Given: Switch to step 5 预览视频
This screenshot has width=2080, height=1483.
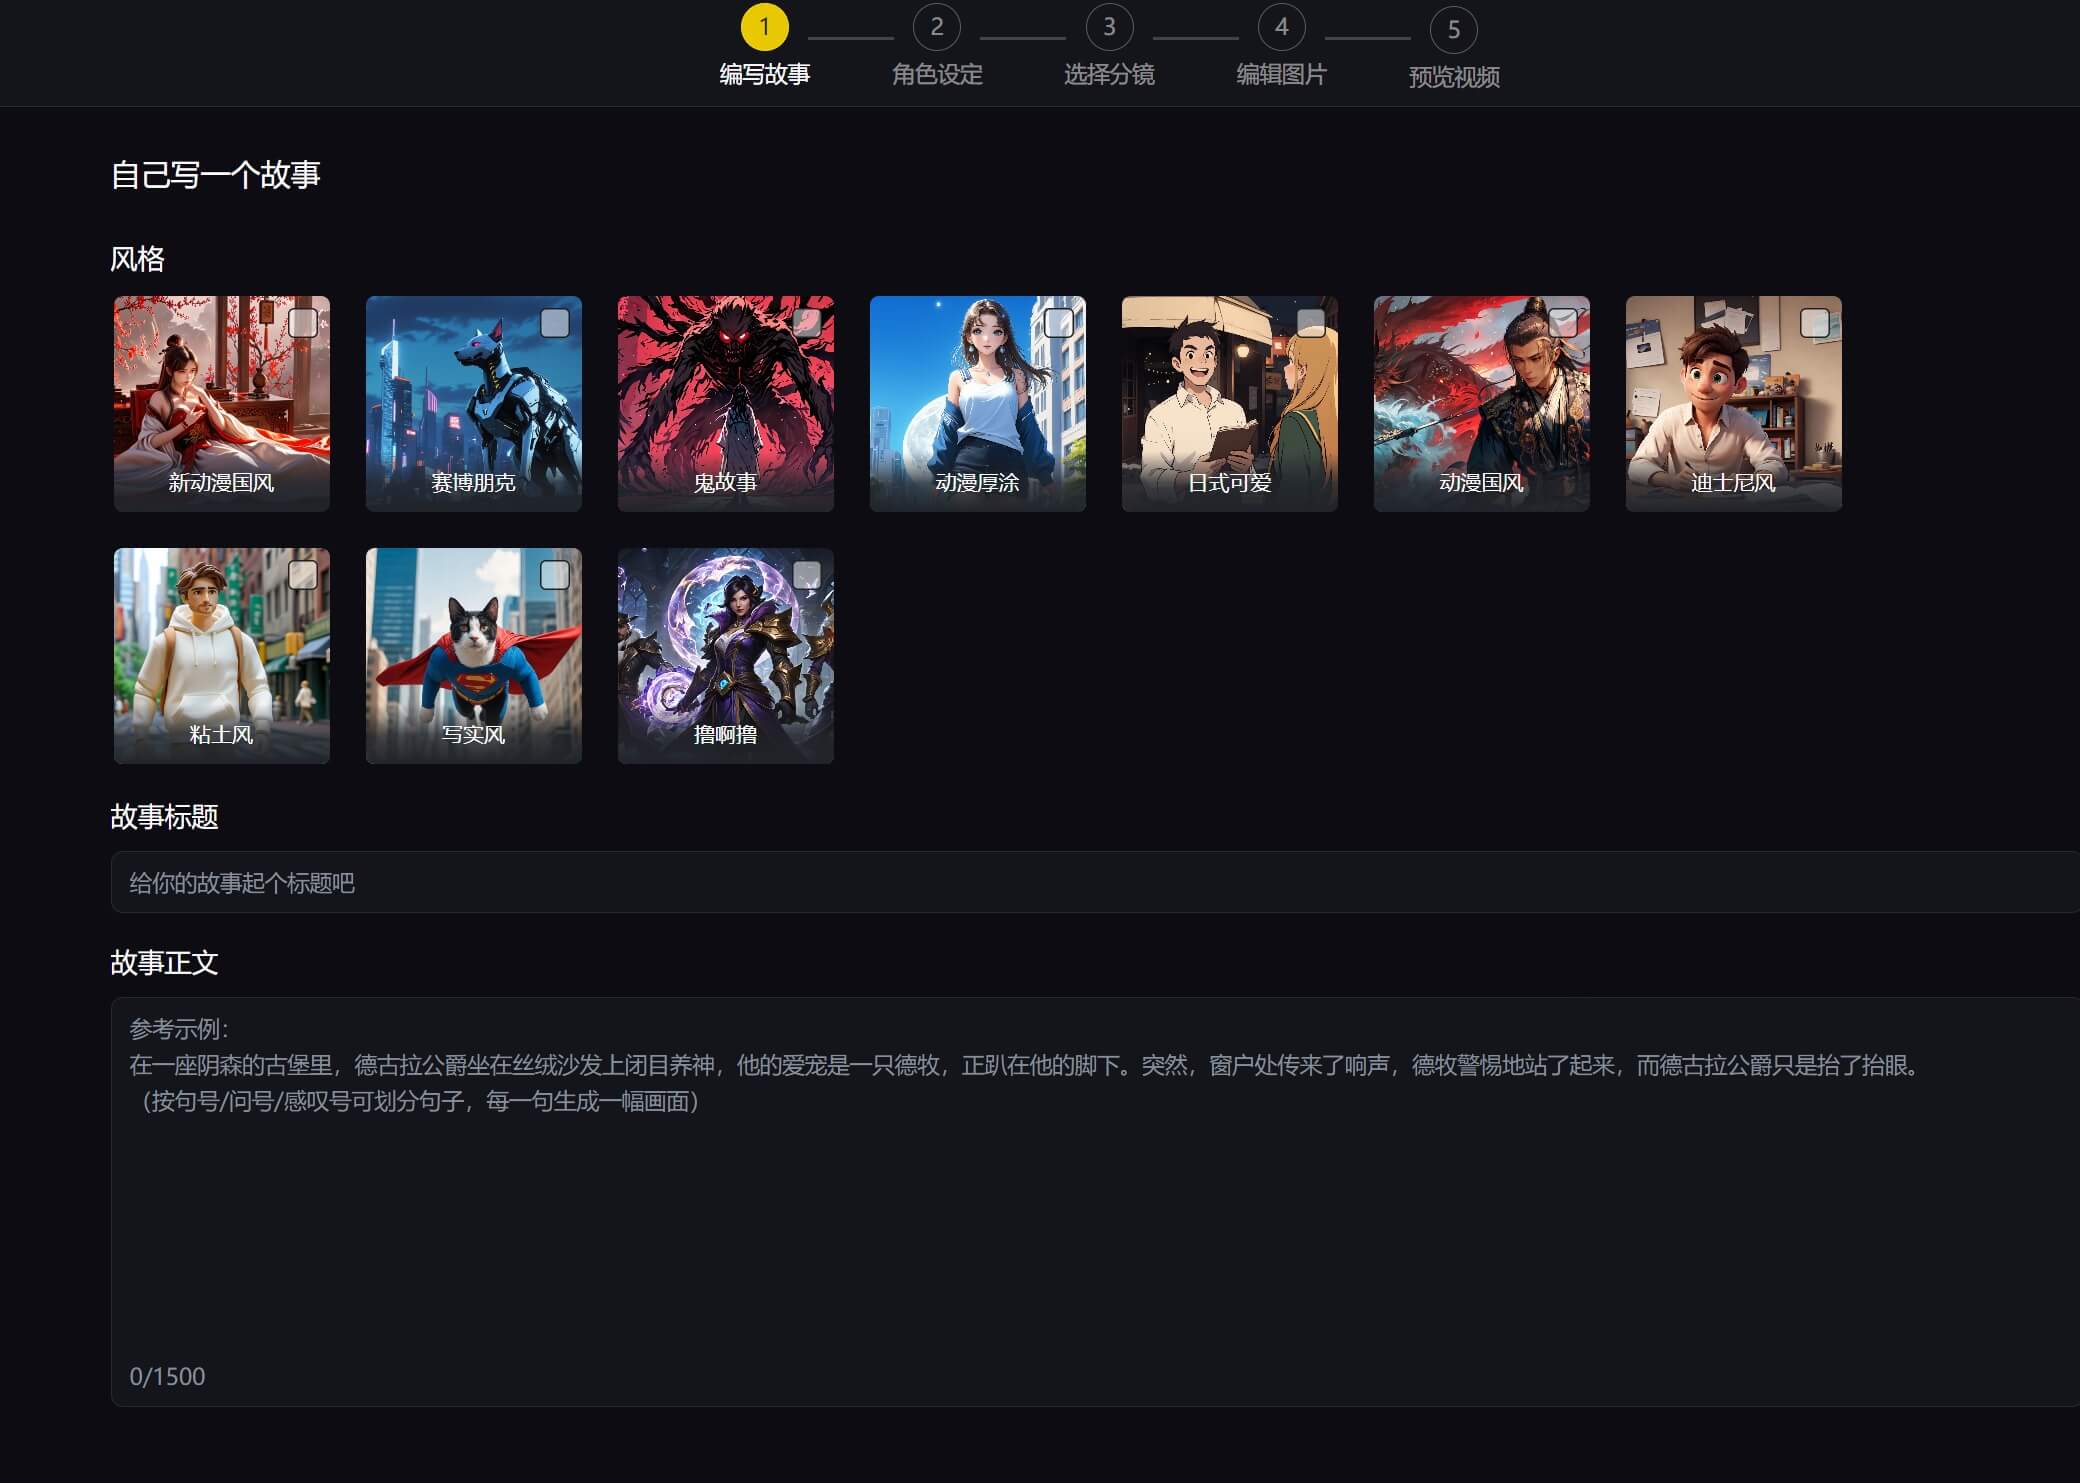Looking at the screenshot, I should 1453,30.
